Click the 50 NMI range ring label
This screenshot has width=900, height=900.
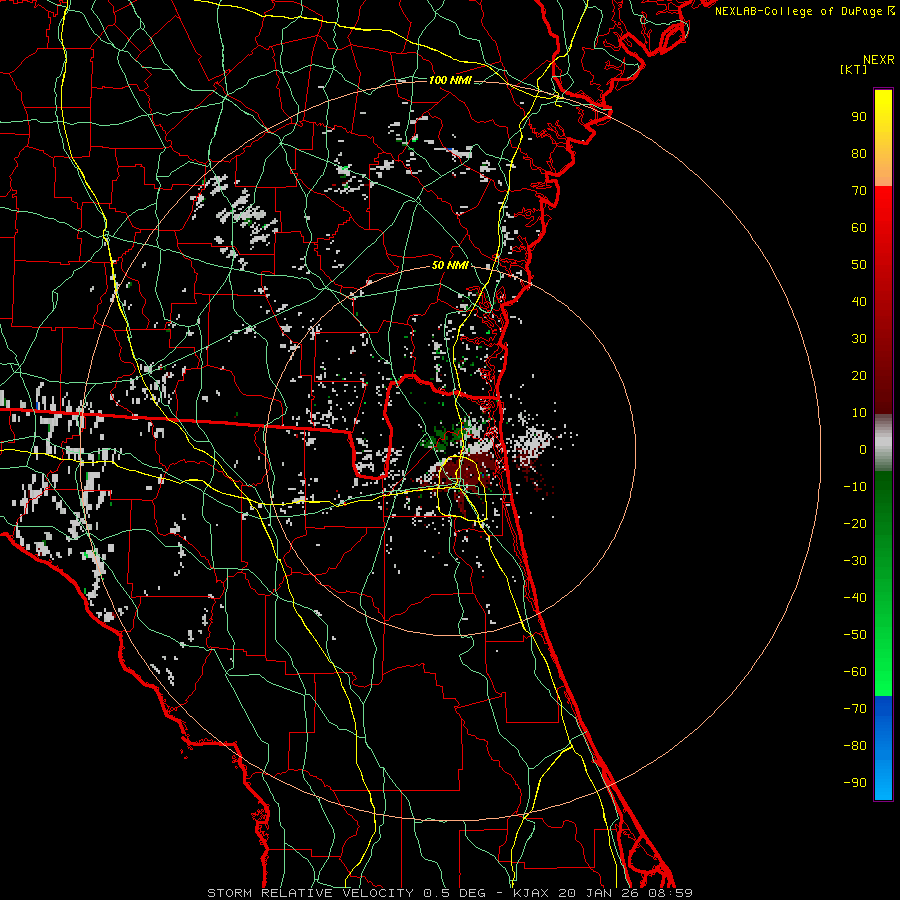pos(450,265)
